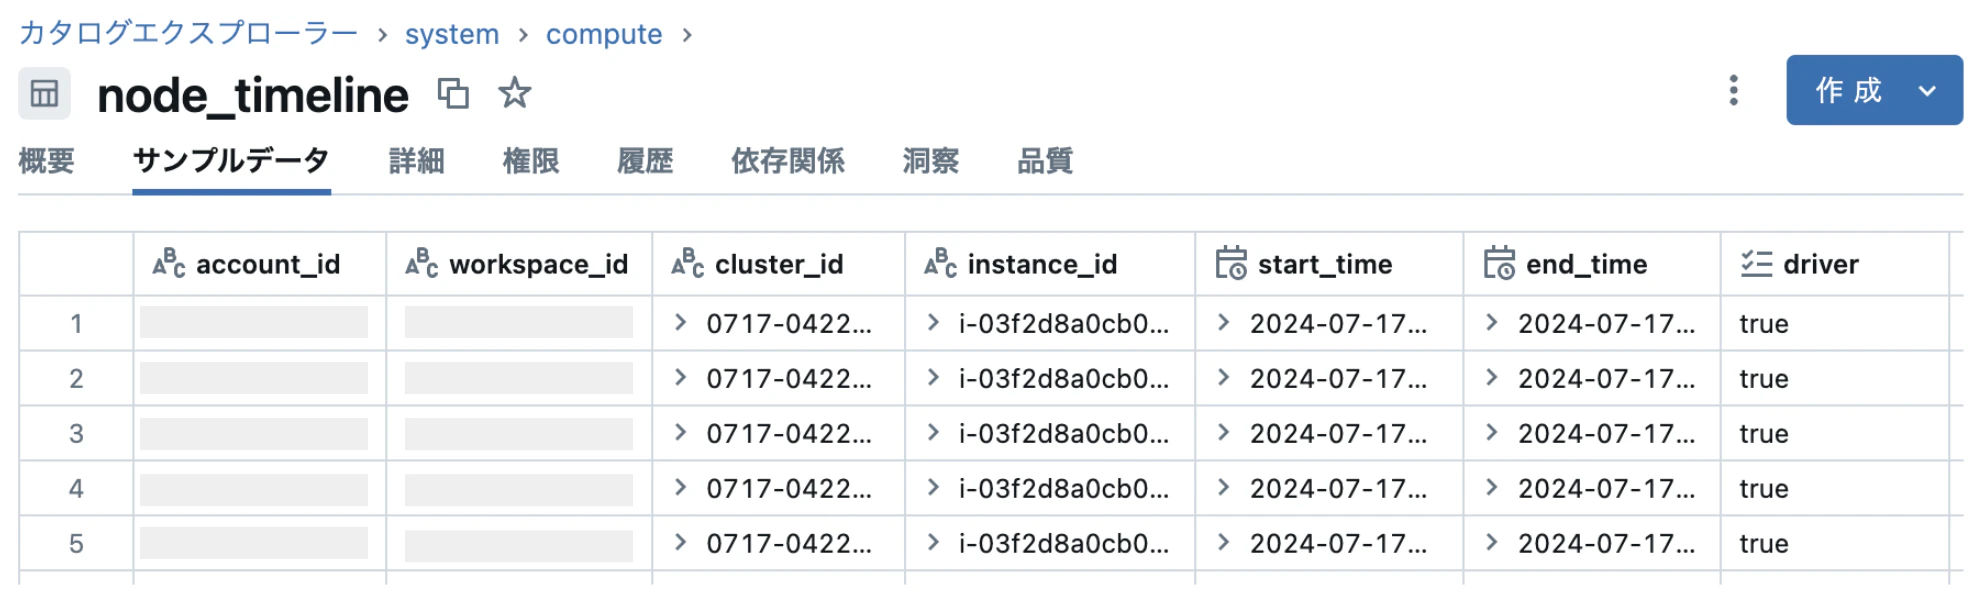Click the driver column header

1835,264
